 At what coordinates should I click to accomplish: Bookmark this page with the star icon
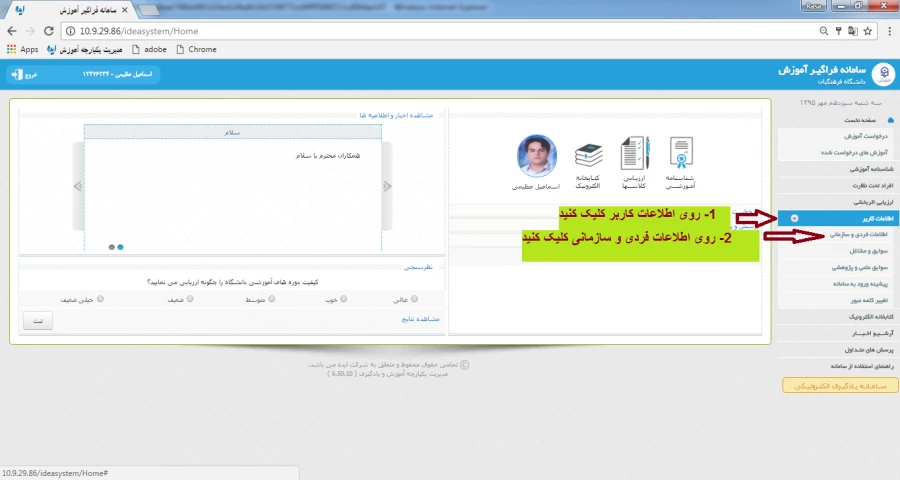tap(868, 31)
